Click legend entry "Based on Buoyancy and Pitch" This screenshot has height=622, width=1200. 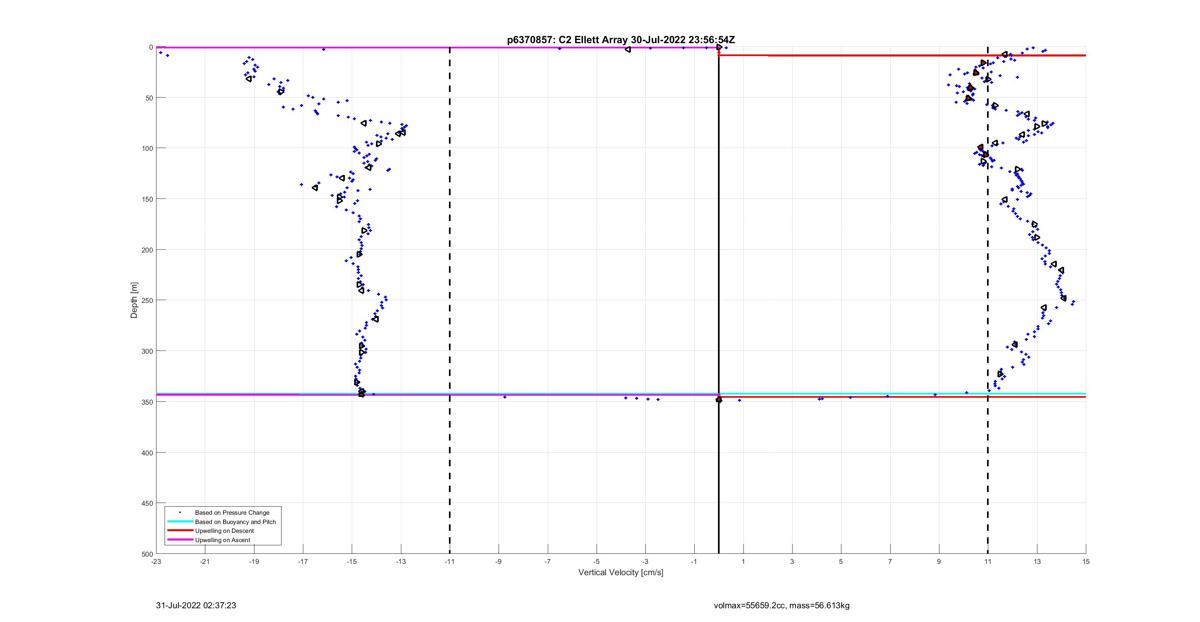[236, 522]
